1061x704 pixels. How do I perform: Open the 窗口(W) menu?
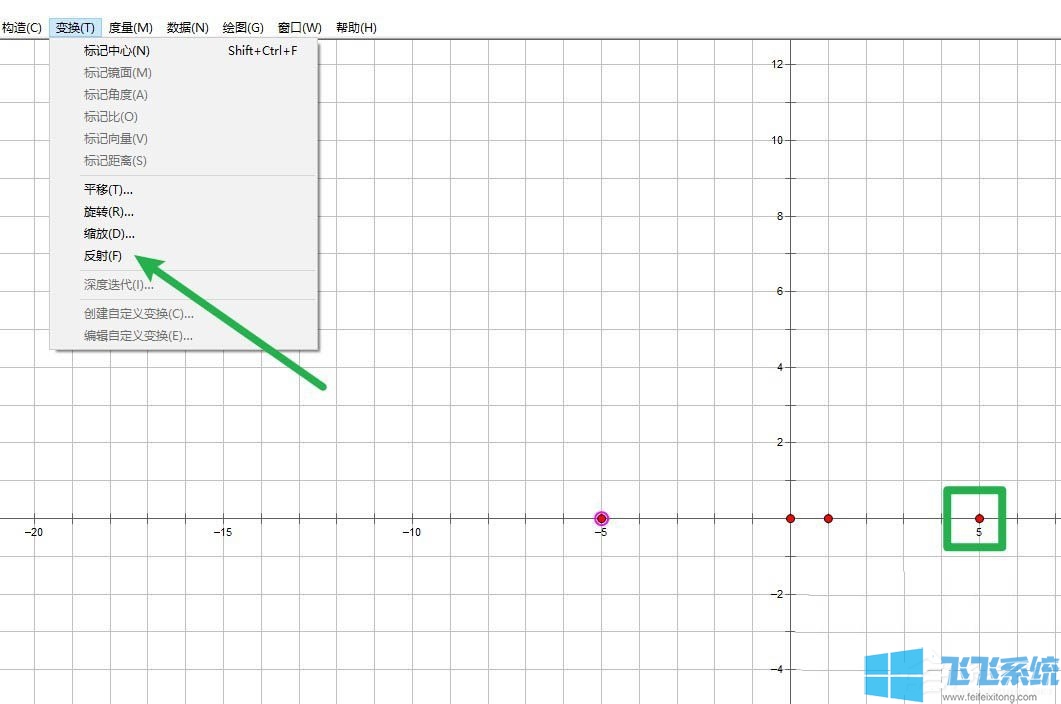tap(300, 28)
